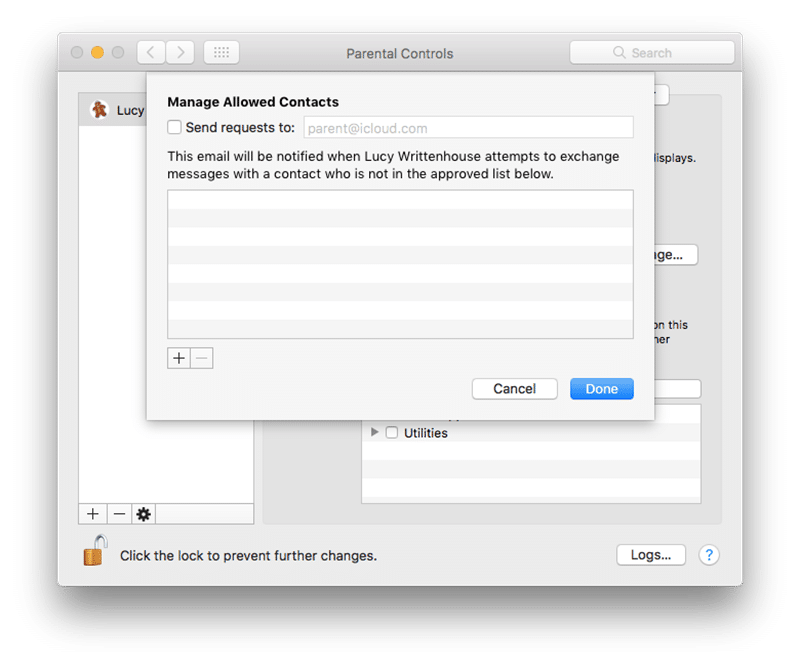Click the lock to prevent further changes

[95, 551]
